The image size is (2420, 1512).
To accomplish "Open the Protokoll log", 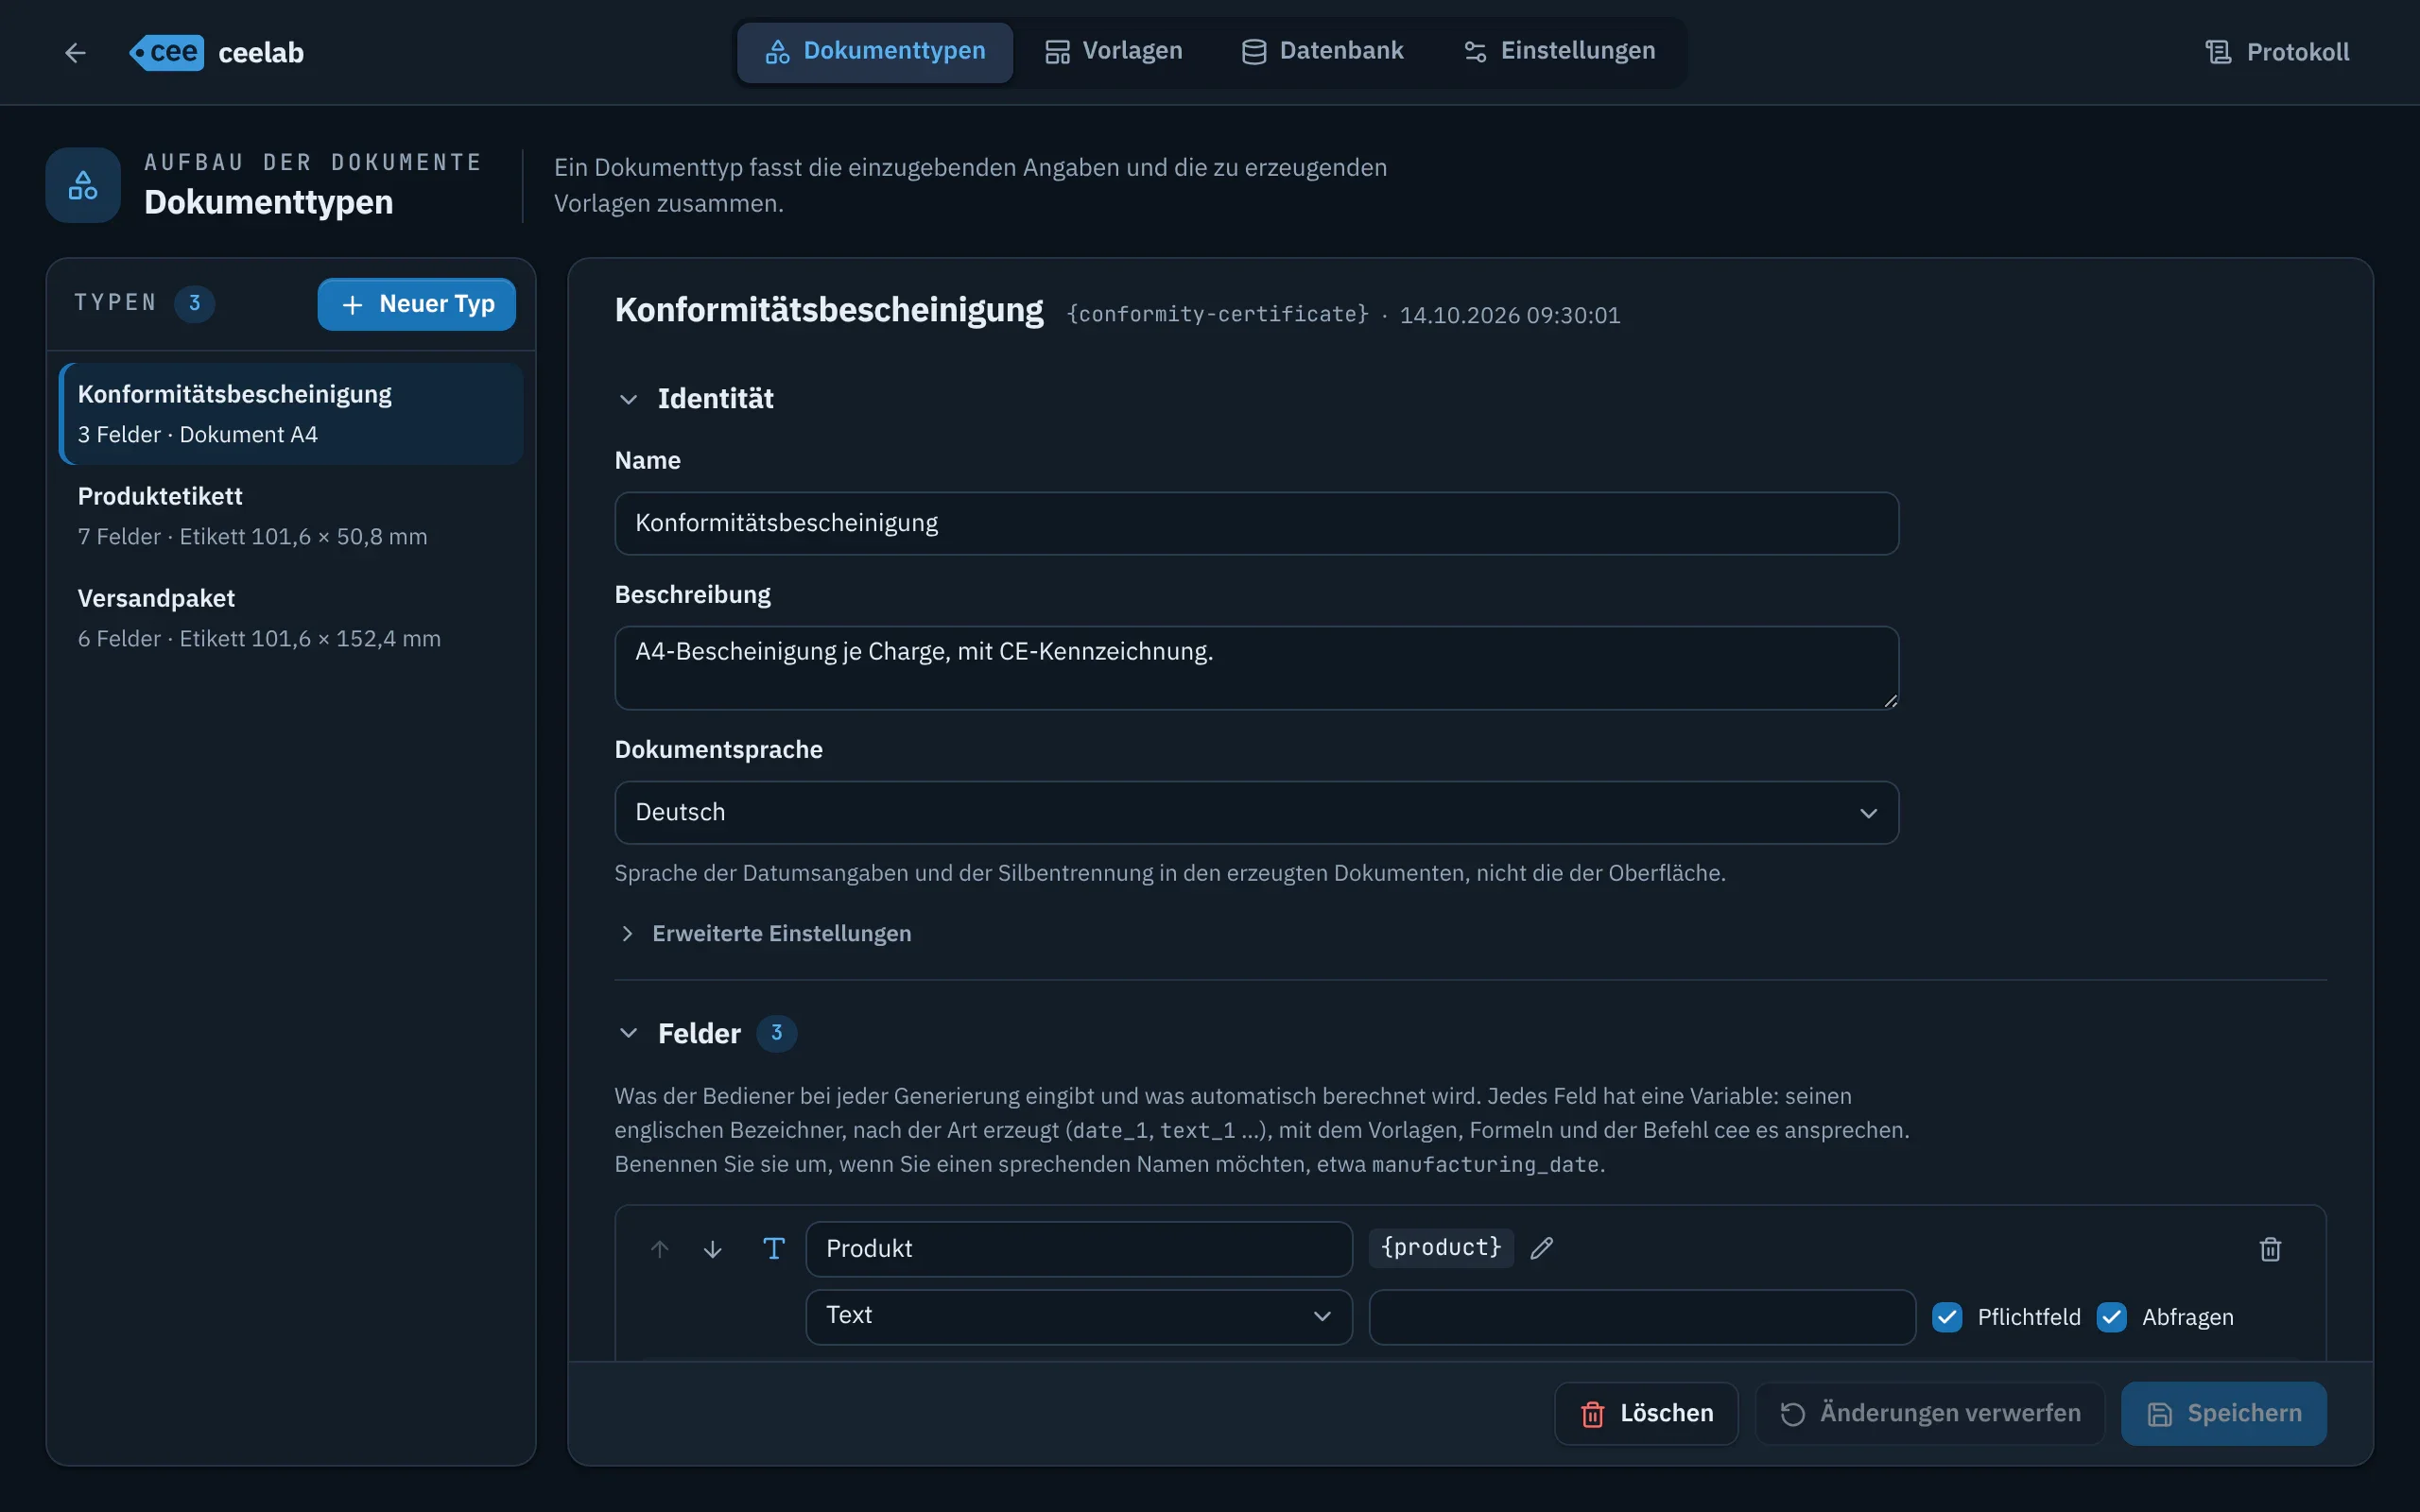I will [x=2277, y=52].
